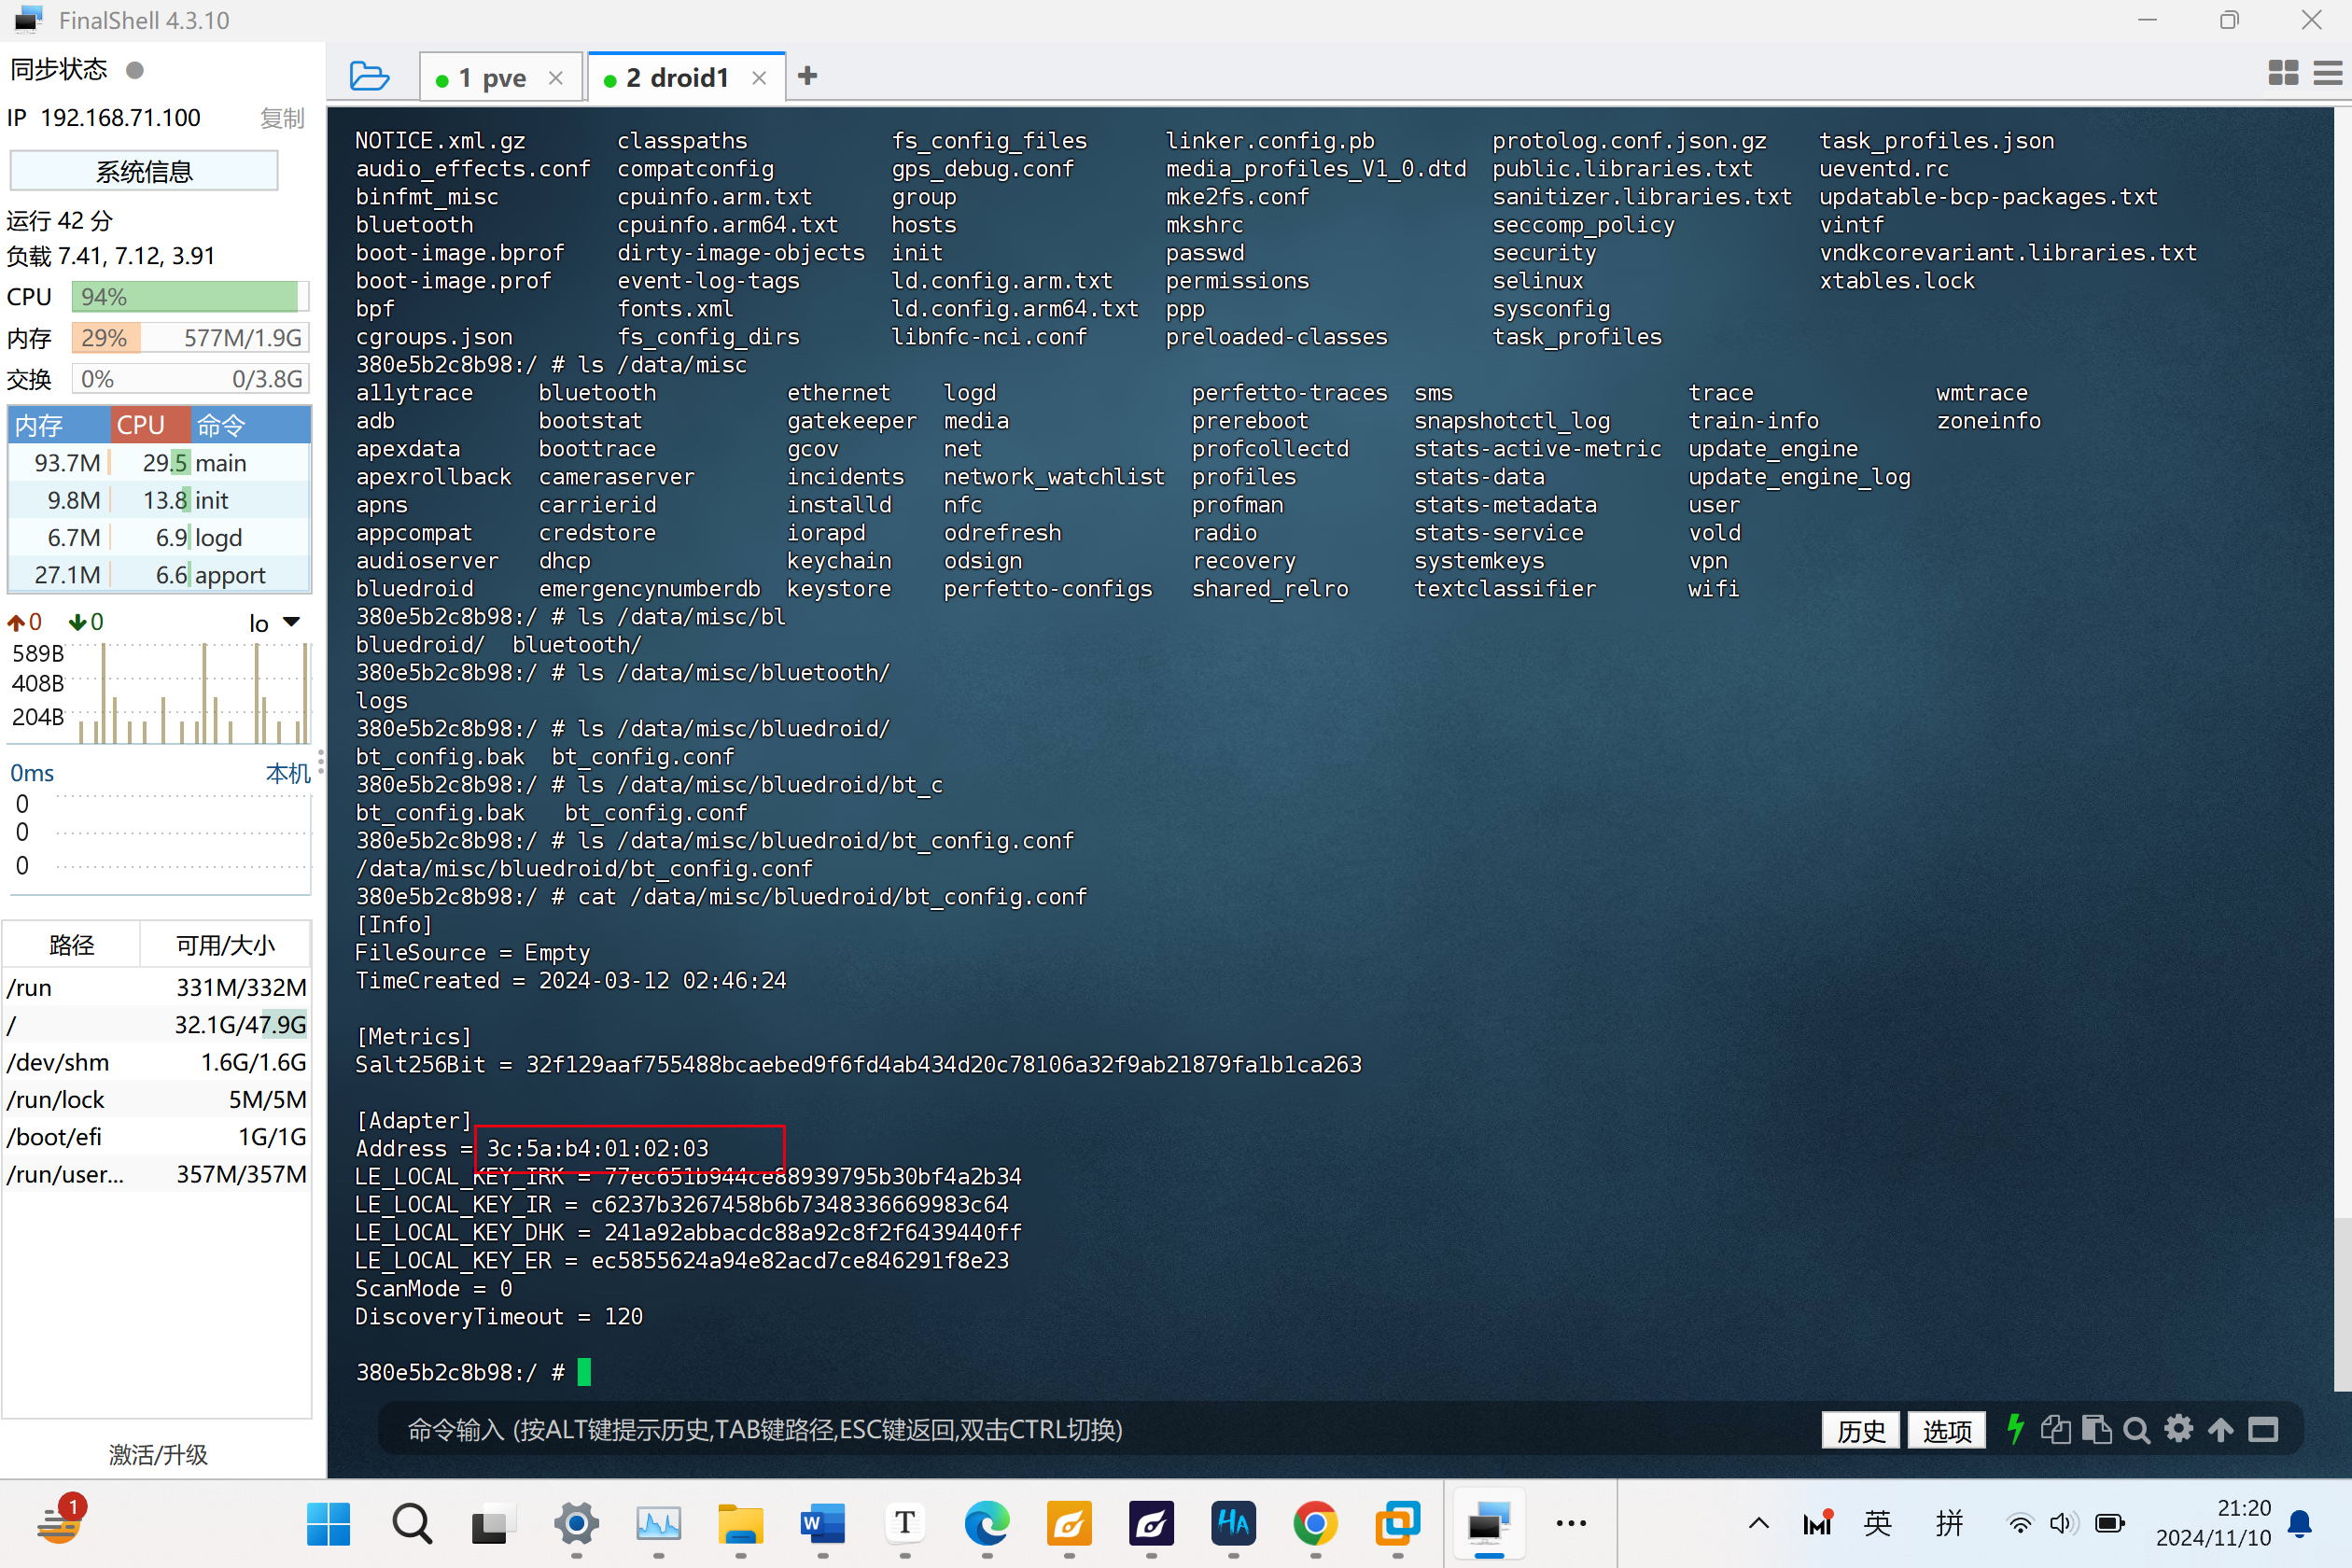Open Microsoft Edge from the taskbar
The height and width of the screenshot is (1568, 2352).
pyautogui.click(x=986, y=1523)
